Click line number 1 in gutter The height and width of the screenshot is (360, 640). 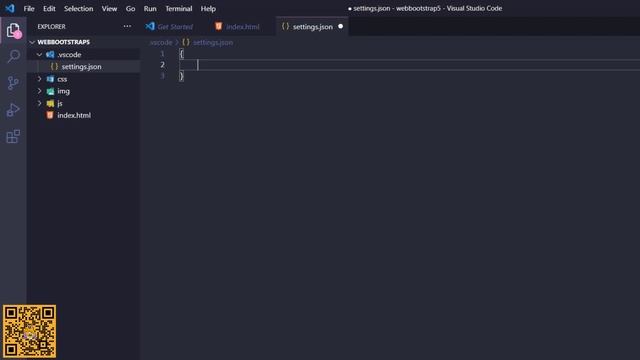[x=162, y=54]
